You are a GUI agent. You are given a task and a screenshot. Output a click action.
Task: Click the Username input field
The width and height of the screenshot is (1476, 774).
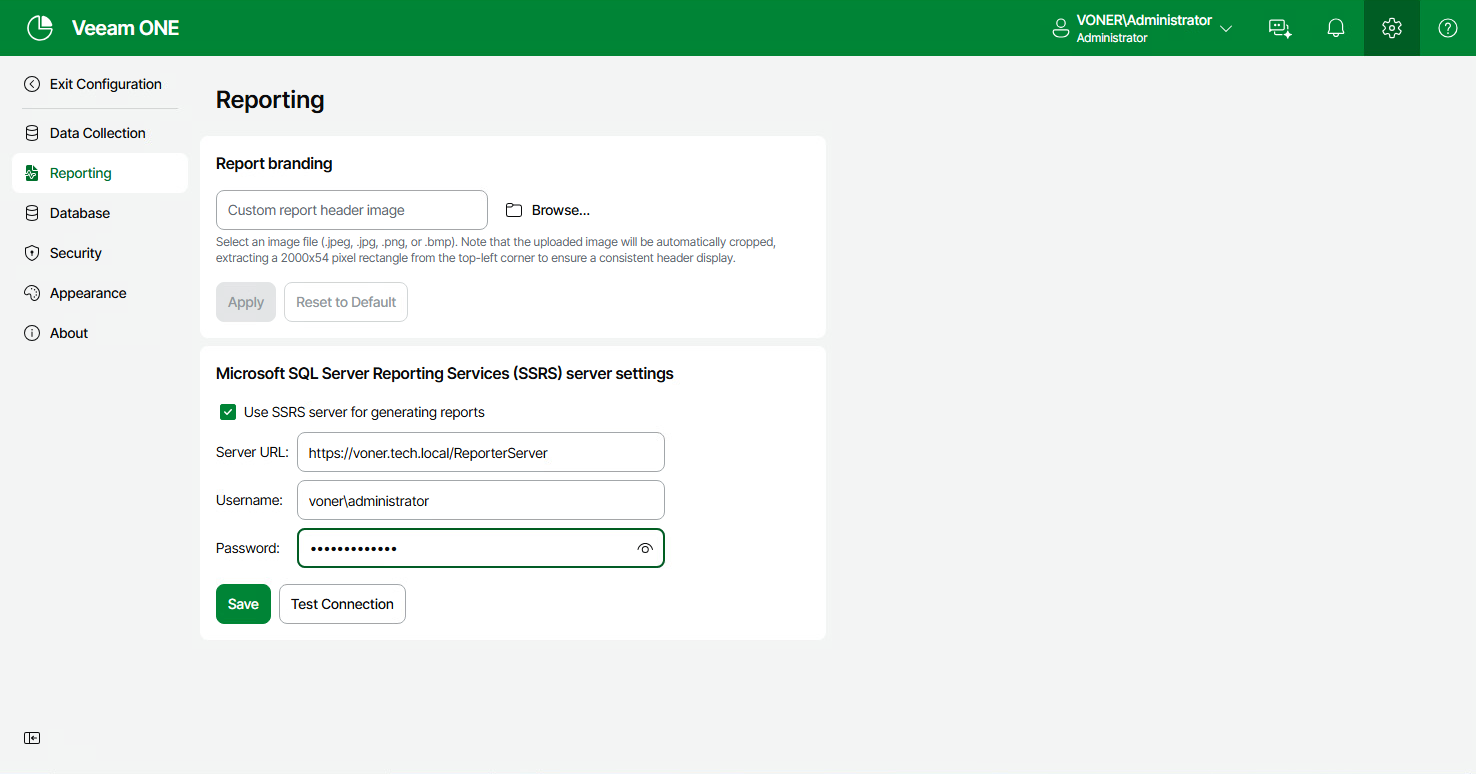[481, 500]
